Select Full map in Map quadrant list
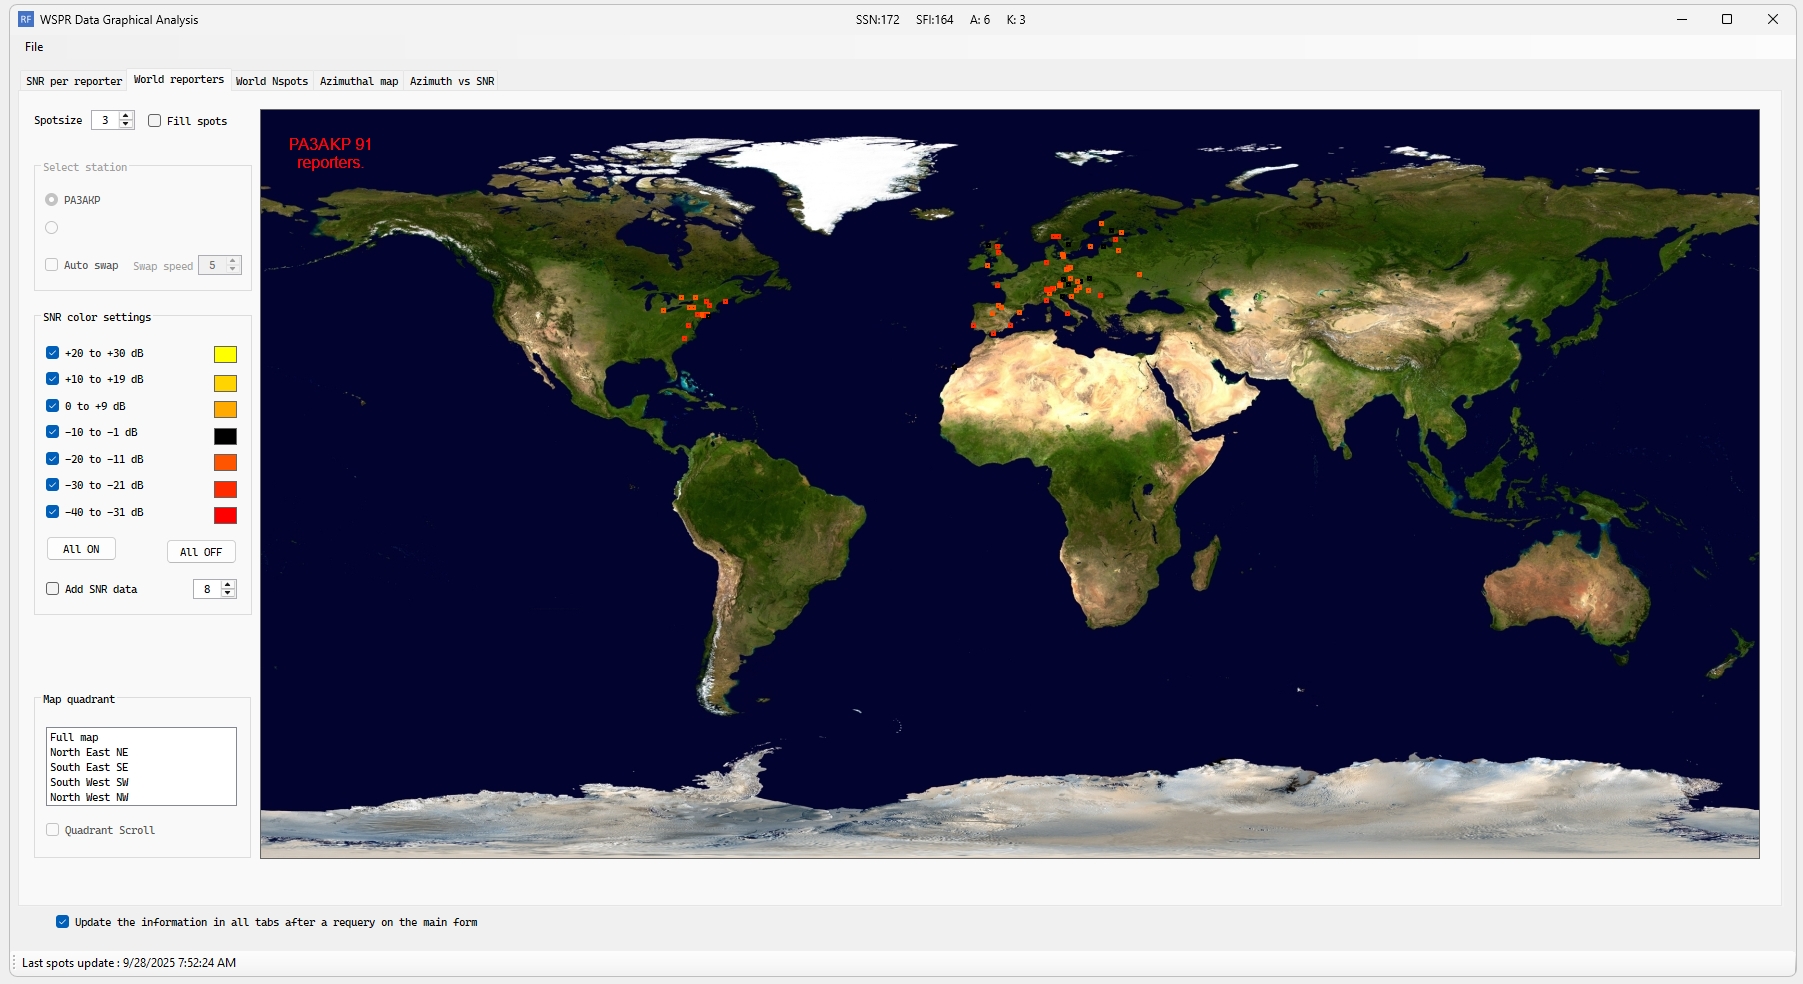The image size is (1803, 984). (x=141, y=737)
